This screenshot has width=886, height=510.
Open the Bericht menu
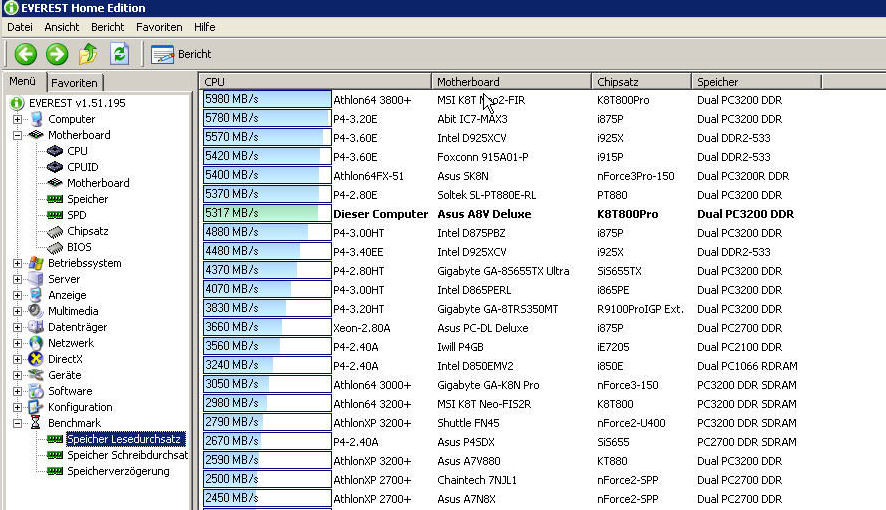(x=107, y=27)
